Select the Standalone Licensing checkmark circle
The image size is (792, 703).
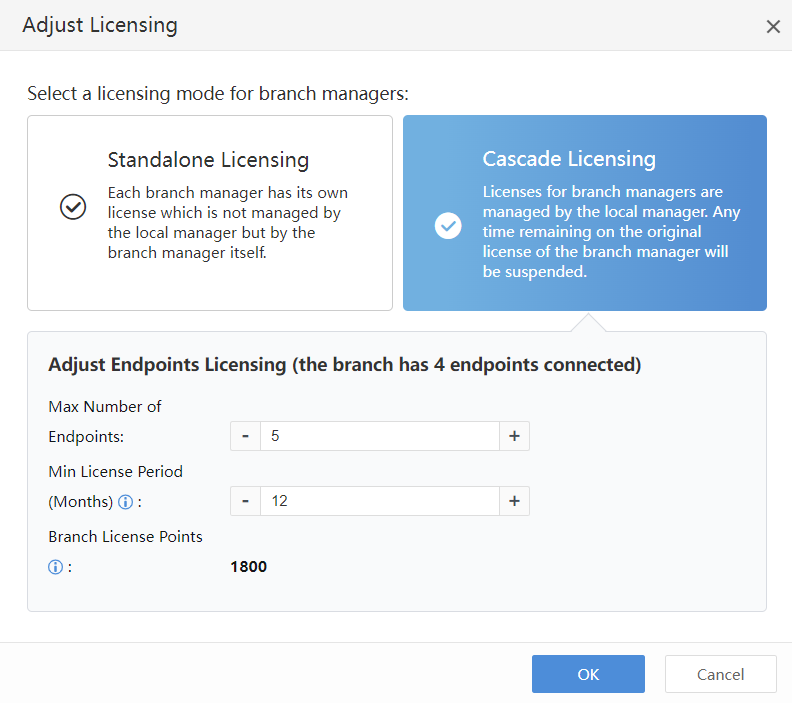point(73,207)
